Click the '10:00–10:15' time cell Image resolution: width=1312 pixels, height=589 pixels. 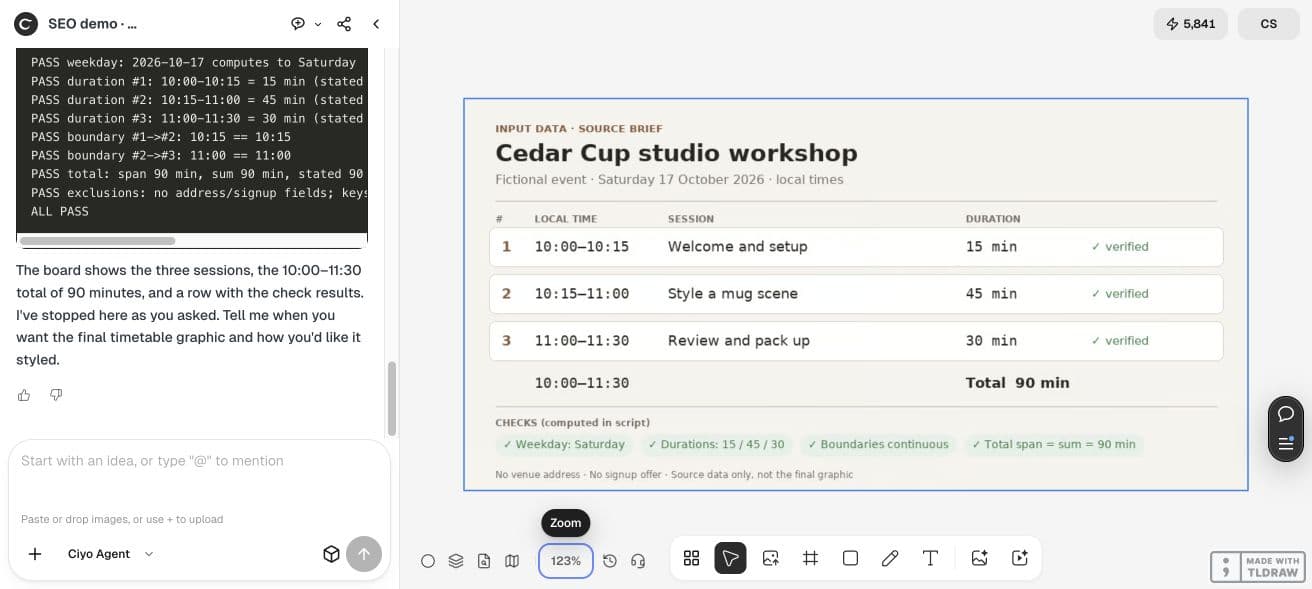582,247
